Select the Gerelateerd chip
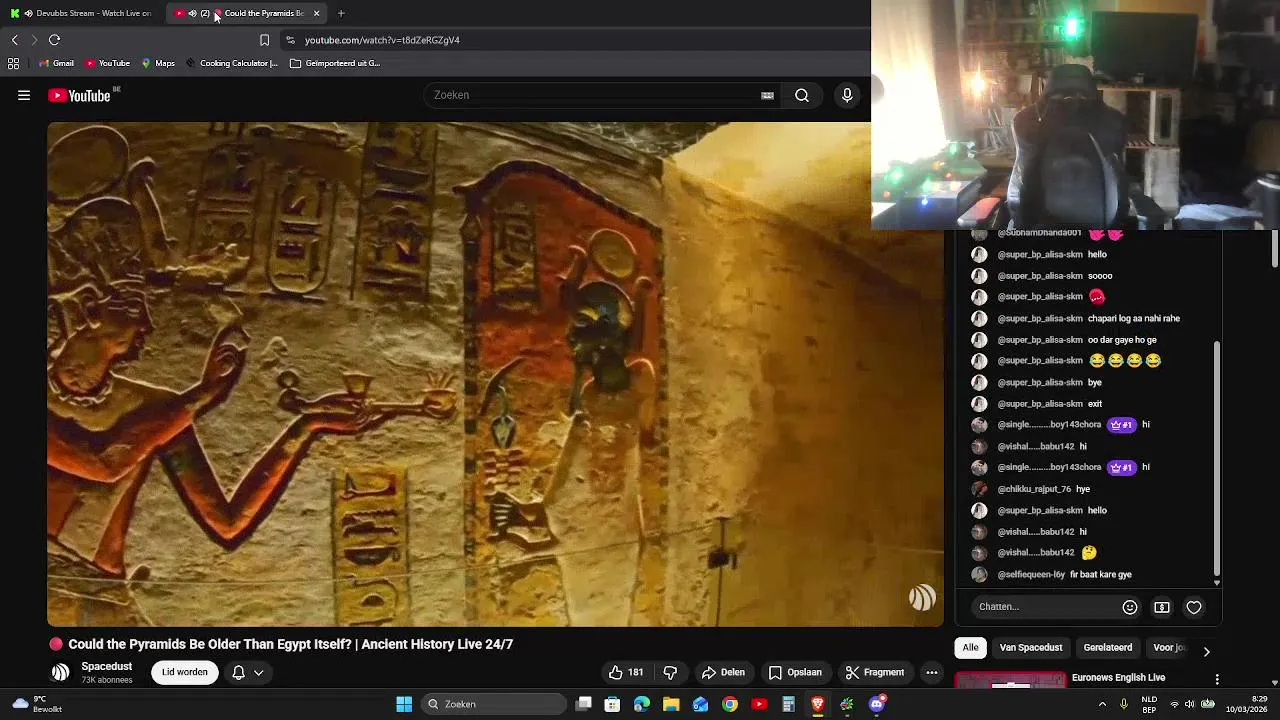Image resolution: width=1280 pixels, height=720 pixels. (1108, 647)
